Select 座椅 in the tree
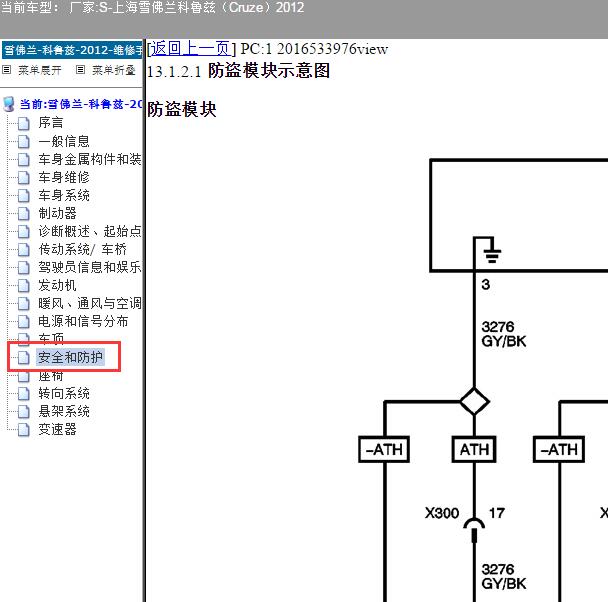 [51, 376]
